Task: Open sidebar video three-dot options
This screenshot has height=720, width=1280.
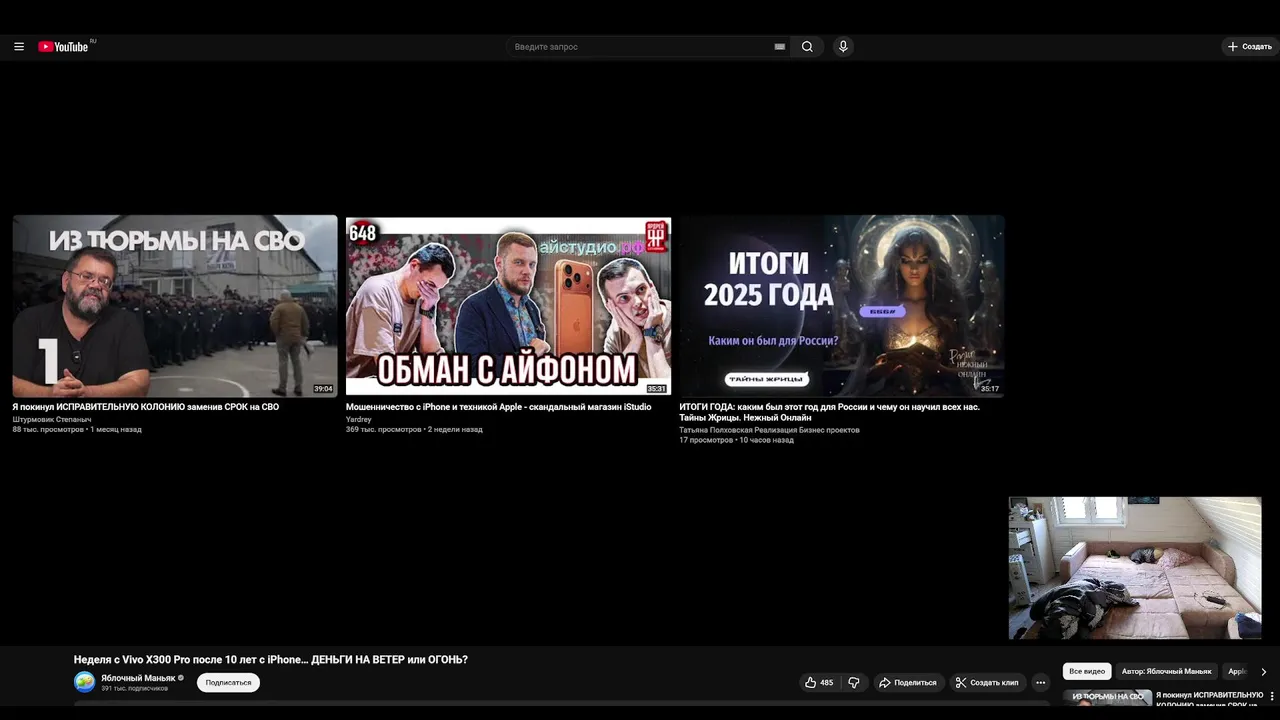Action: (x=1270, y=697)
